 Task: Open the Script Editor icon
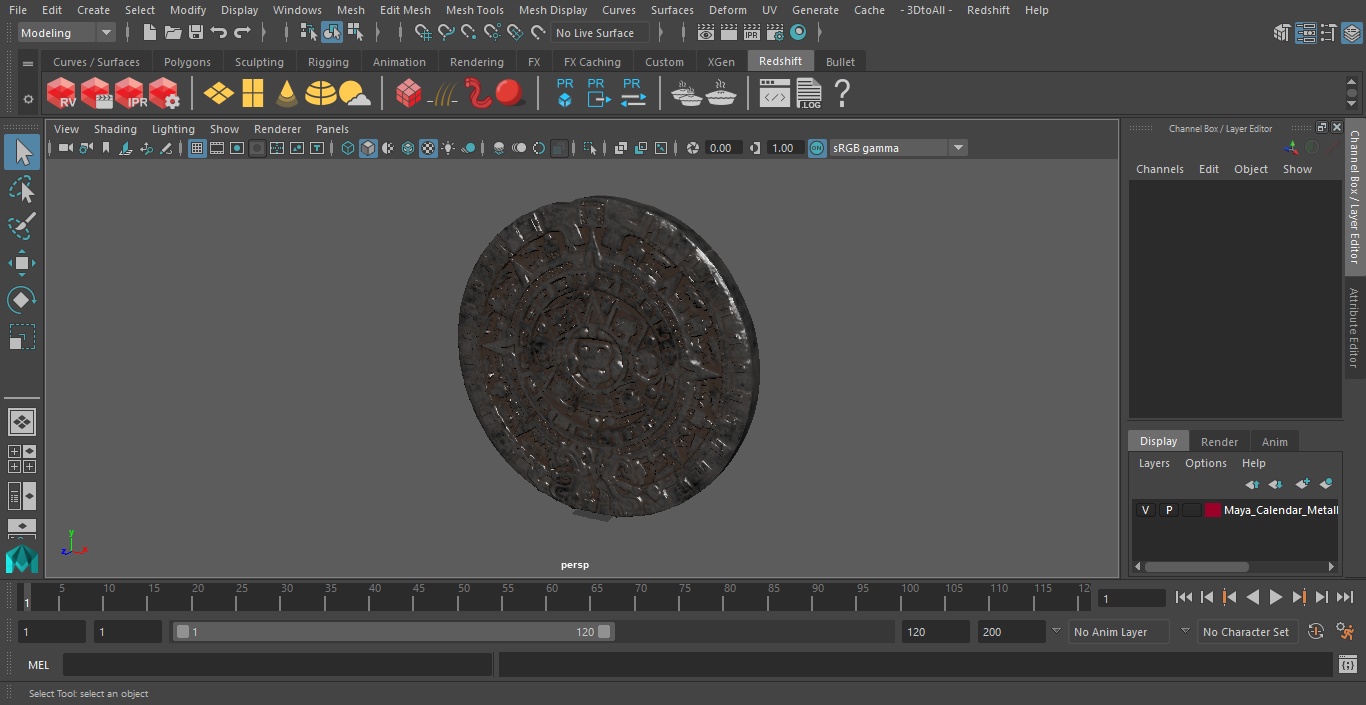(1347, 665)
